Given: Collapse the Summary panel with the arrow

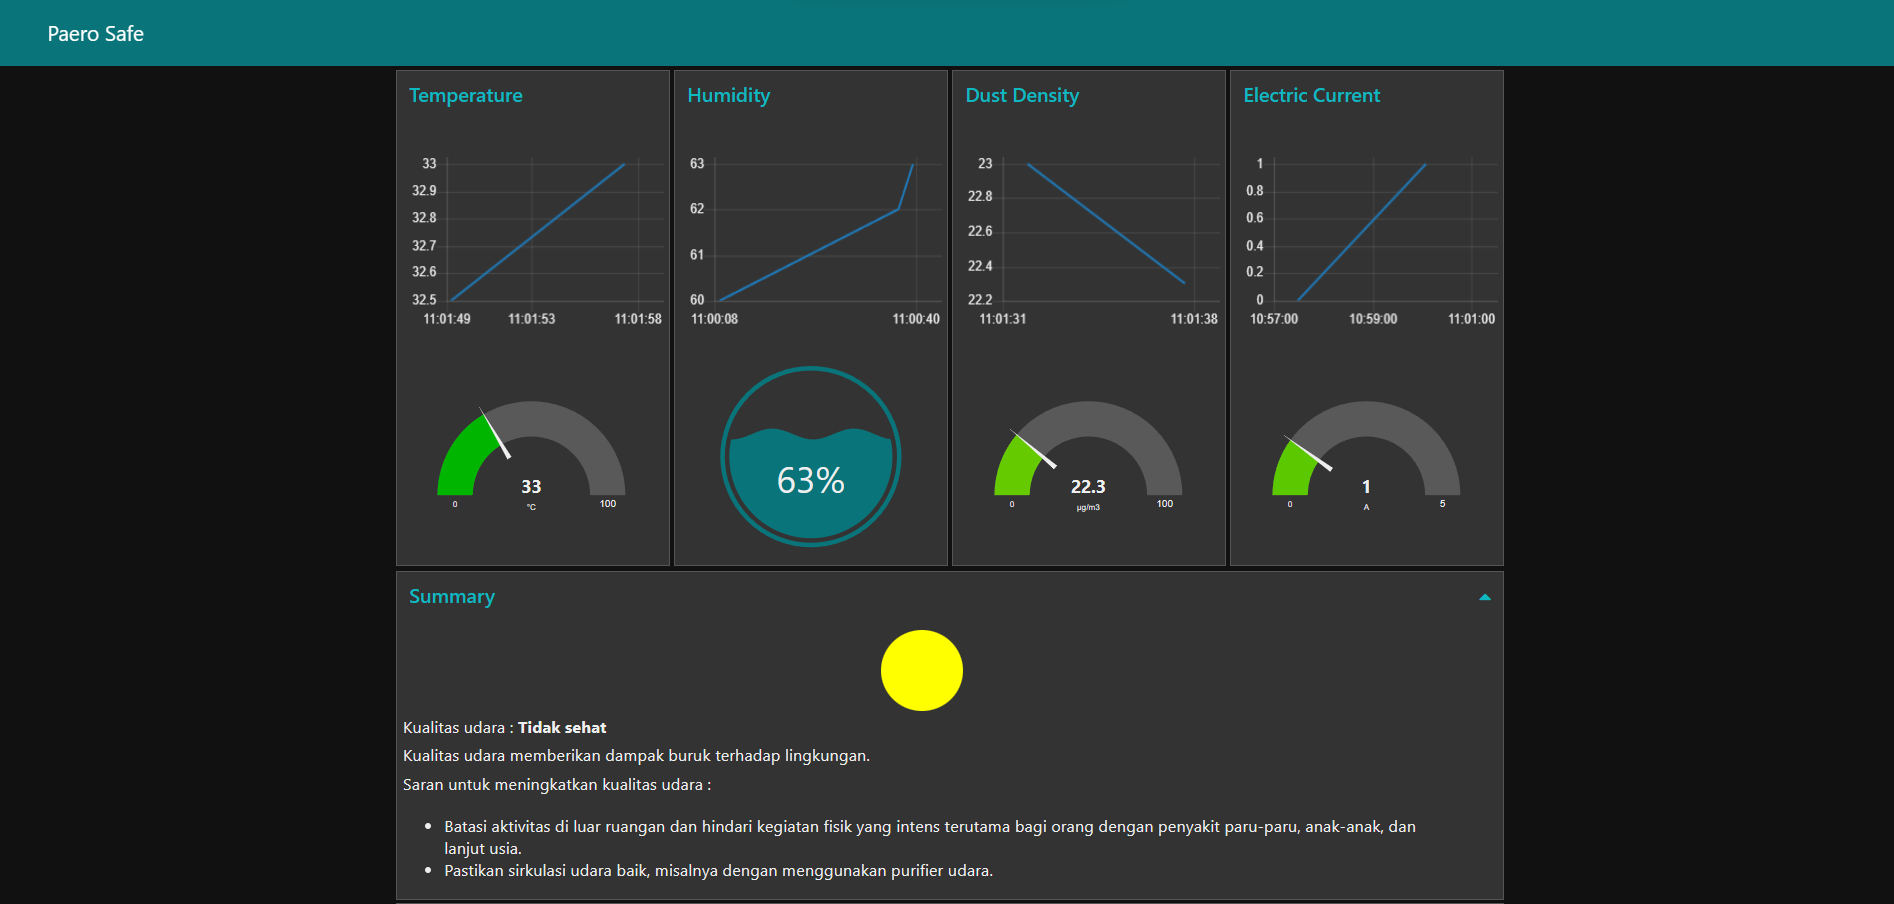Looking at the screenshot, I should point(1484,597).
